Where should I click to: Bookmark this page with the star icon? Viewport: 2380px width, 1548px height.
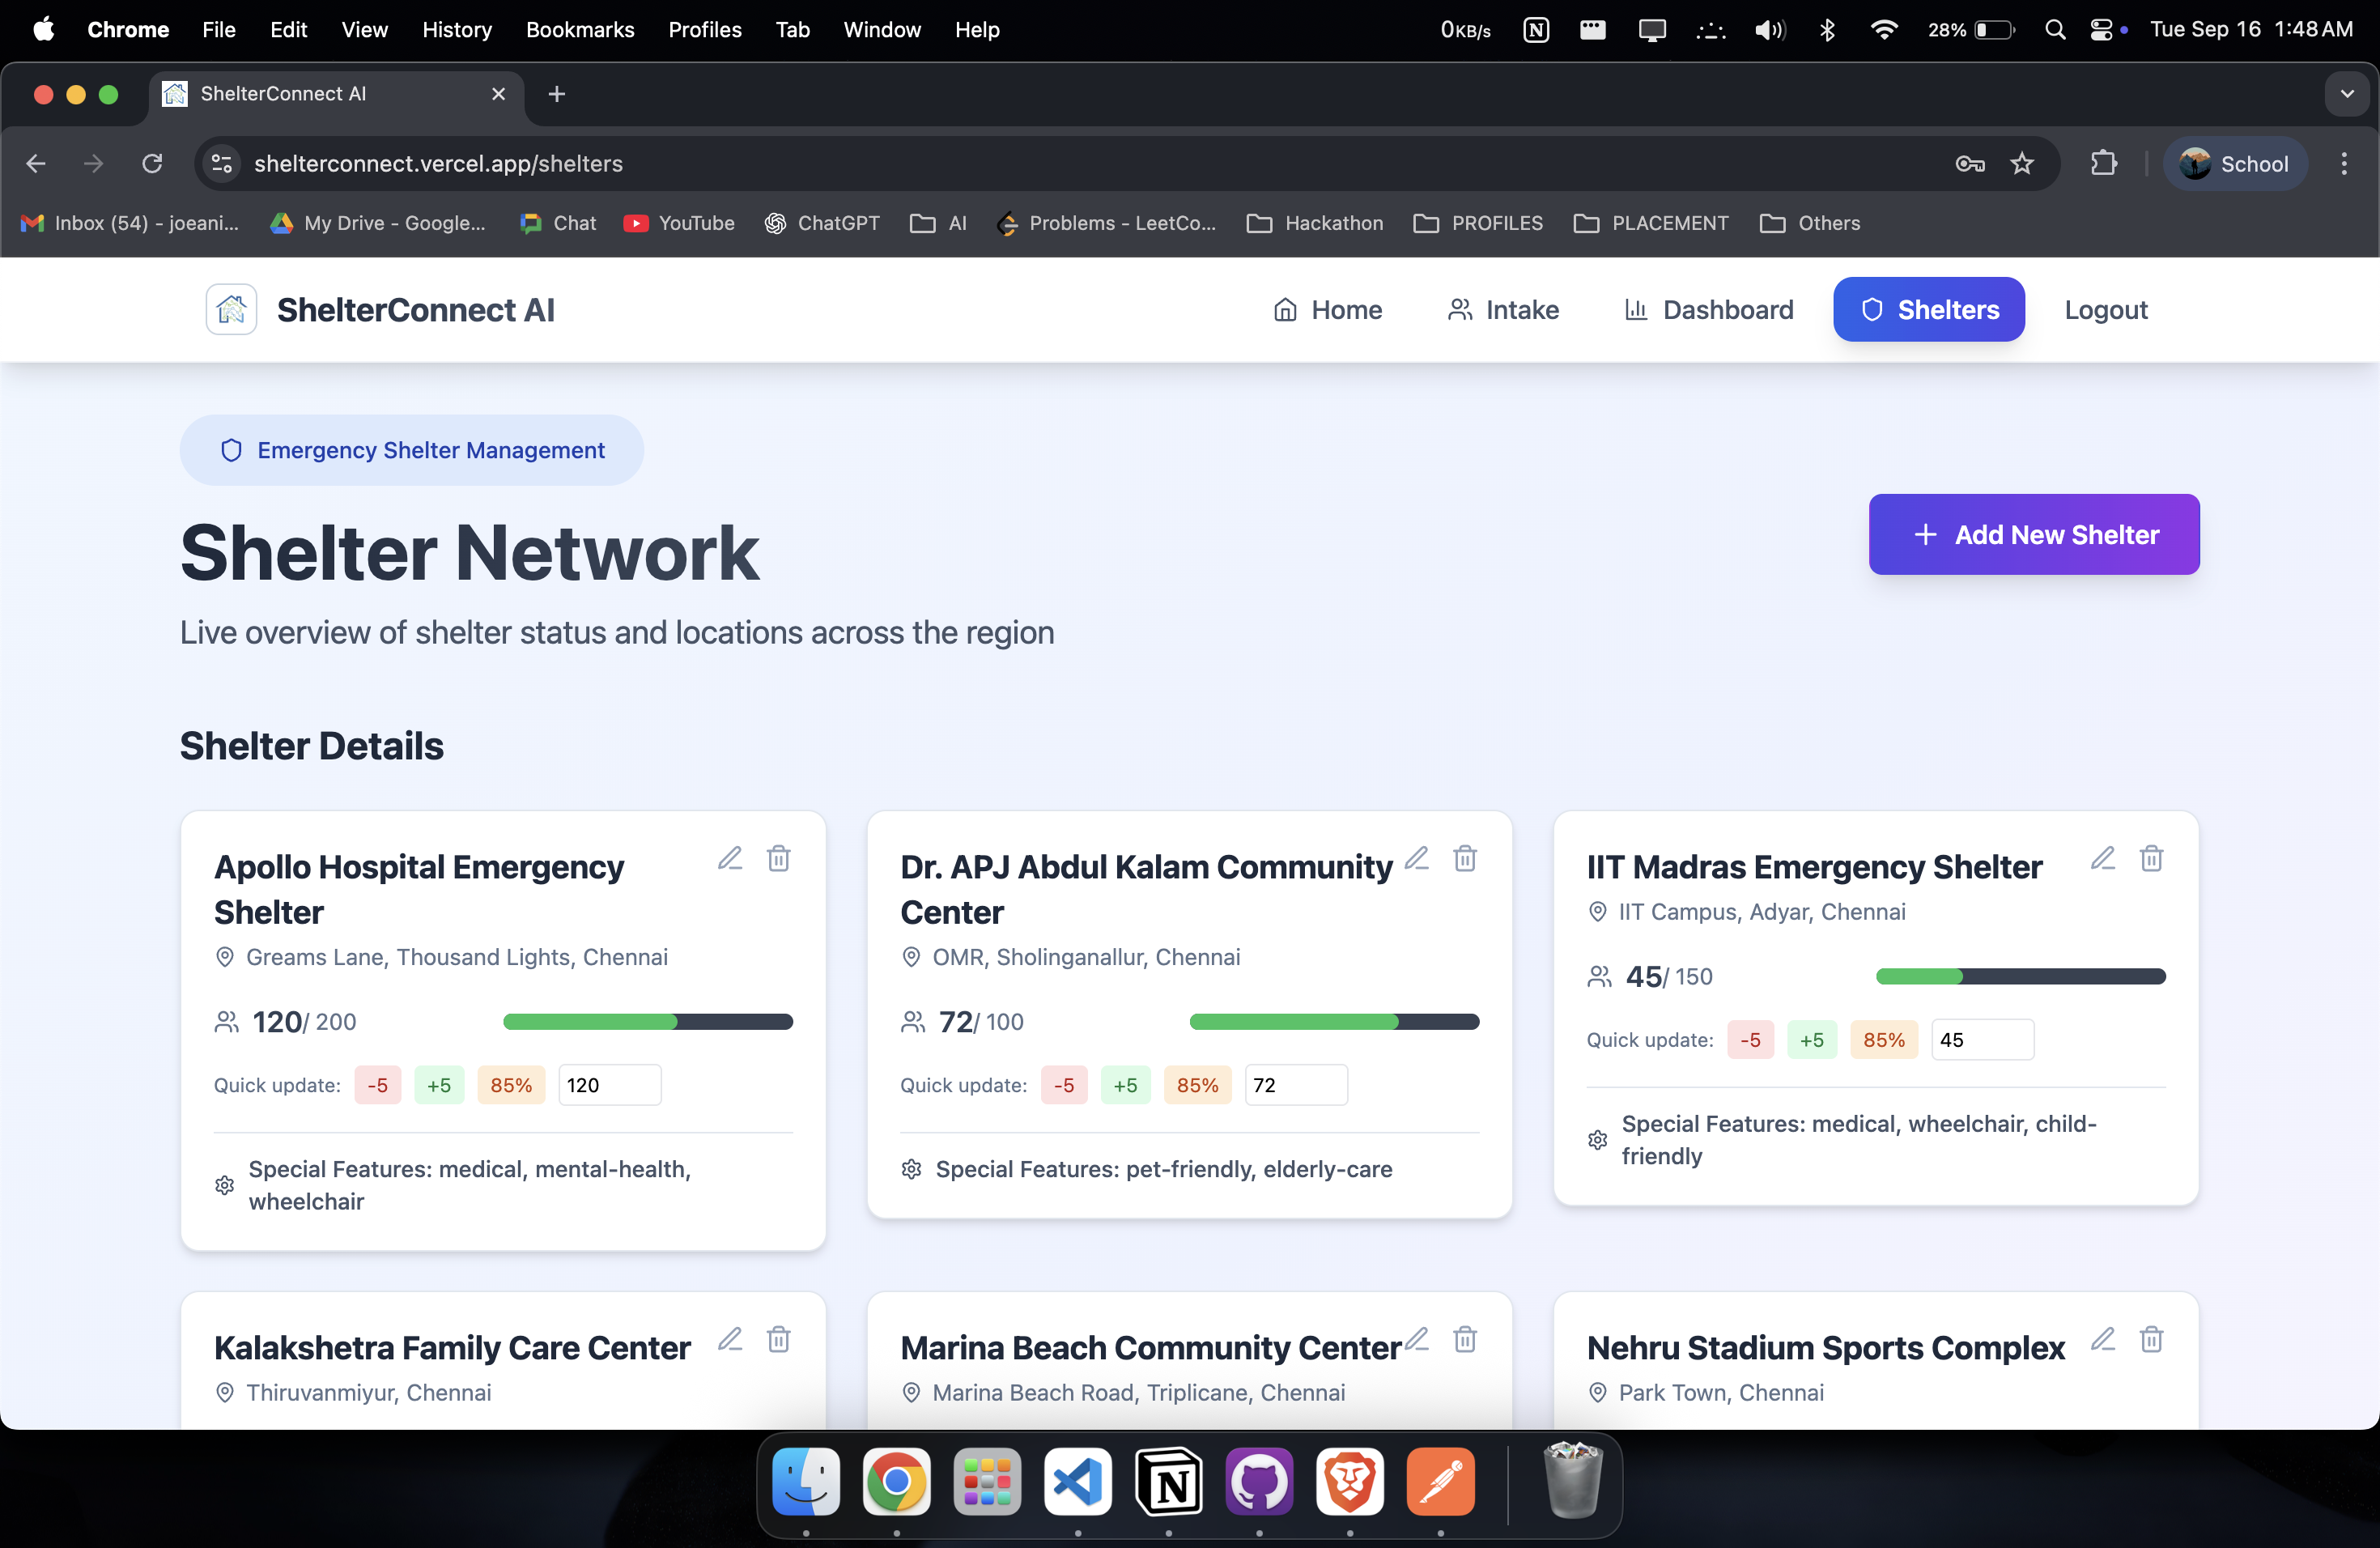point(2021,163)
